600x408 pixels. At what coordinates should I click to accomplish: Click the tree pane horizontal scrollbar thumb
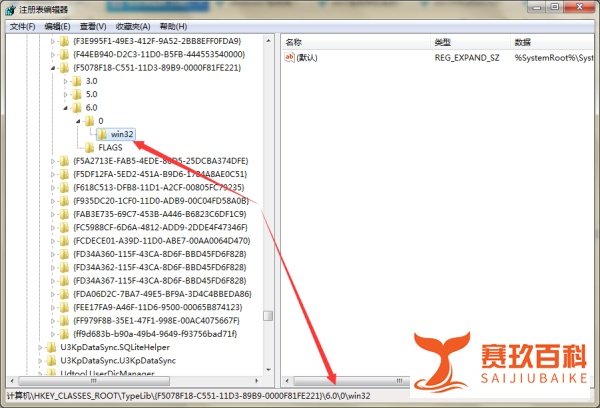(94, 381)
